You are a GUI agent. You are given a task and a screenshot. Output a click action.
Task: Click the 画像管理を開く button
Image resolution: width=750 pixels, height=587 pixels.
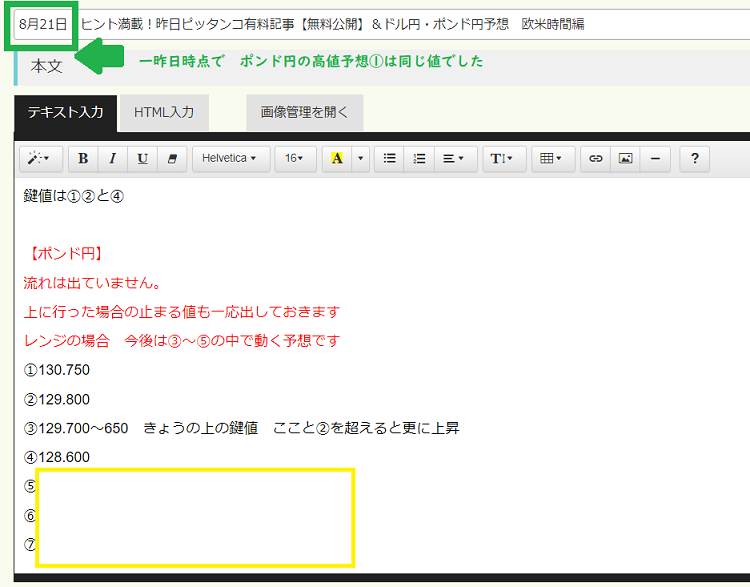(305, 113)
